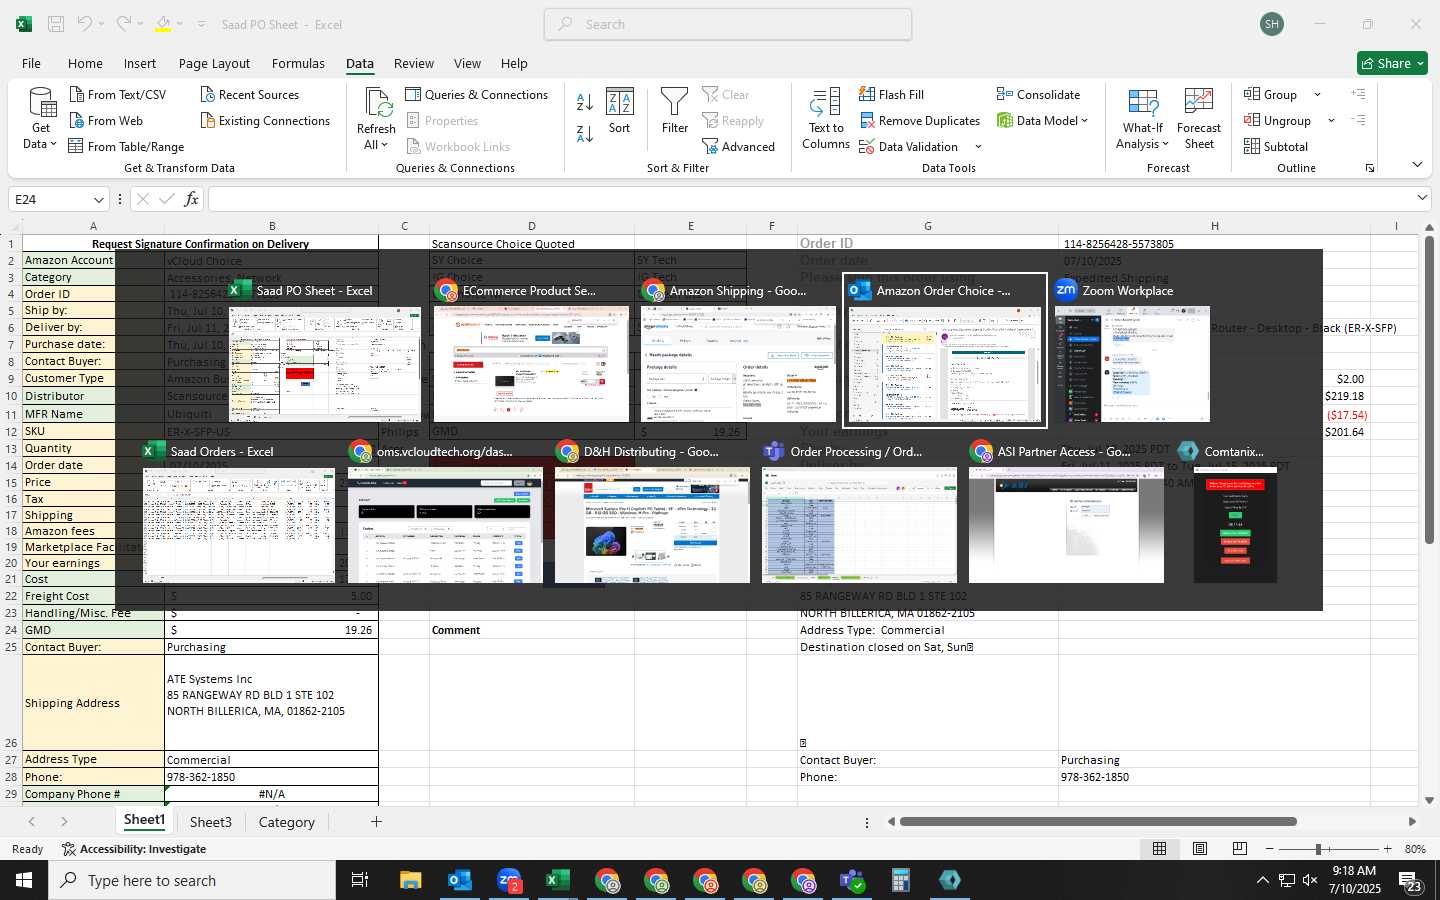Create a Forecast Sheet
Image resolution: width=1440 pixels, height=900 pixels.
coord(1199,118)
